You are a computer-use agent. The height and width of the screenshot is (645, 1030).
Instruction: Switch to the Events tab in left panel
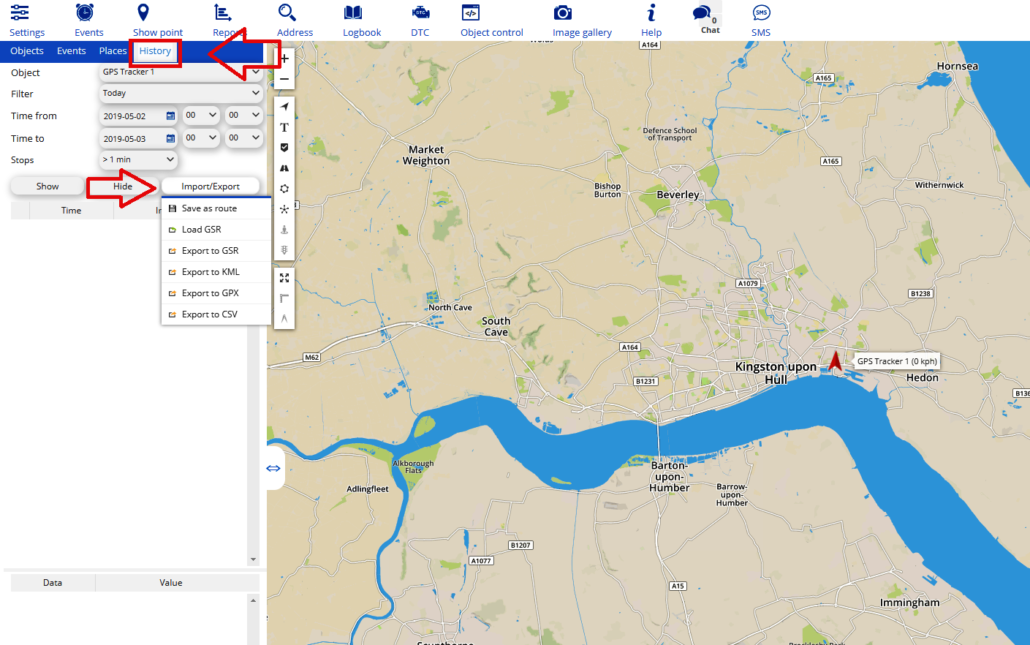[x=71, y=51]
